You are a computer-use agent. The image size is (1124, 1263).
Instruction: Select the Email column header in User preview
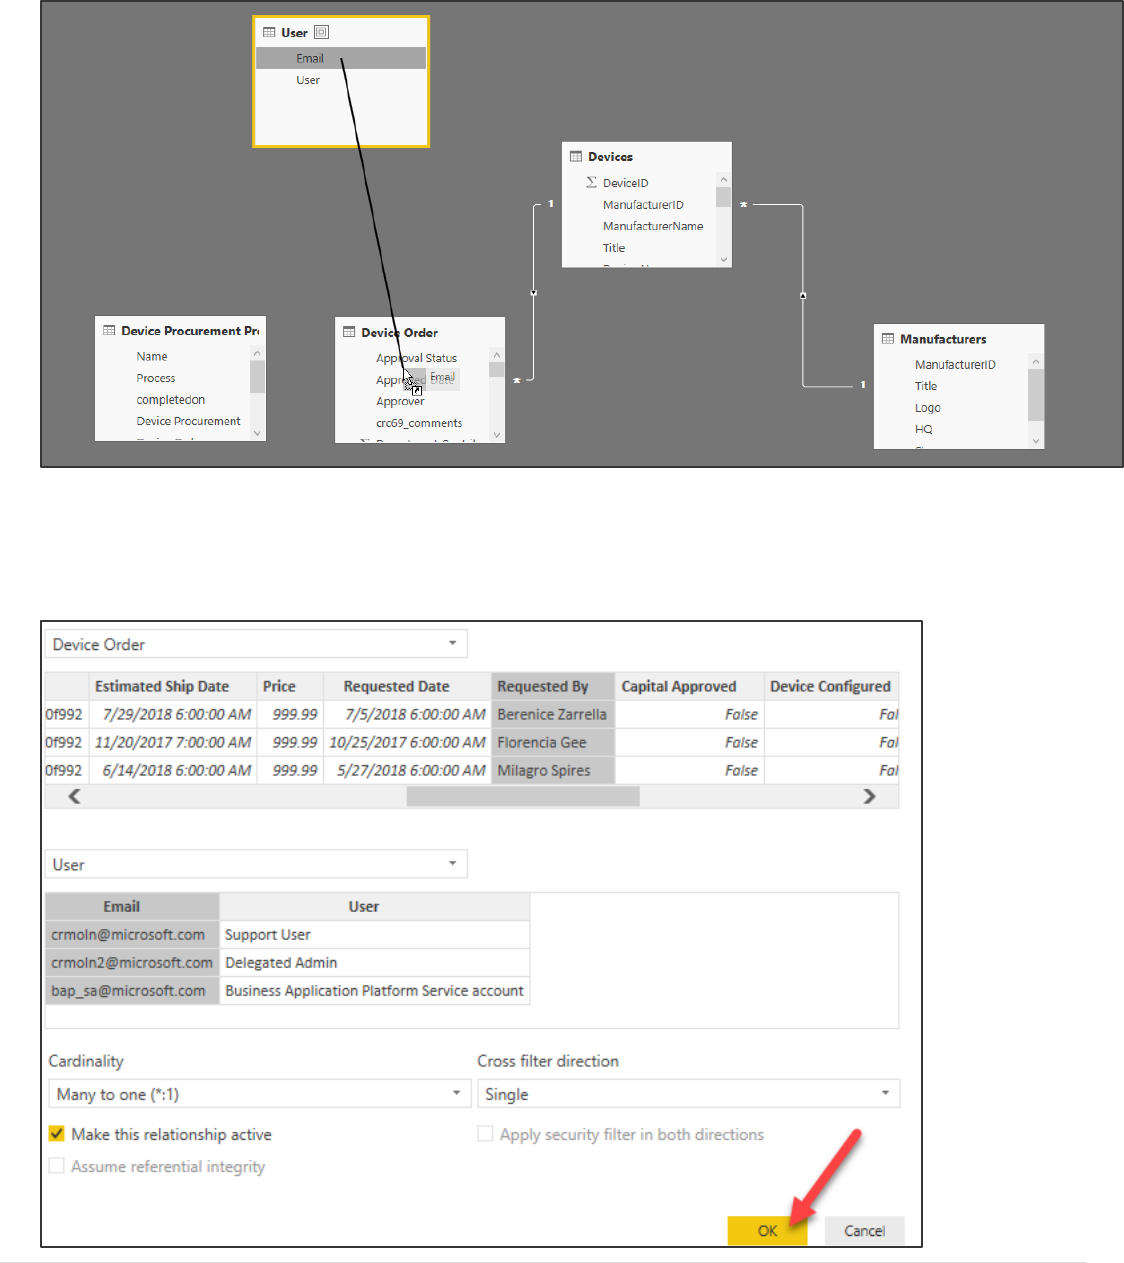[x=132, y=906]
